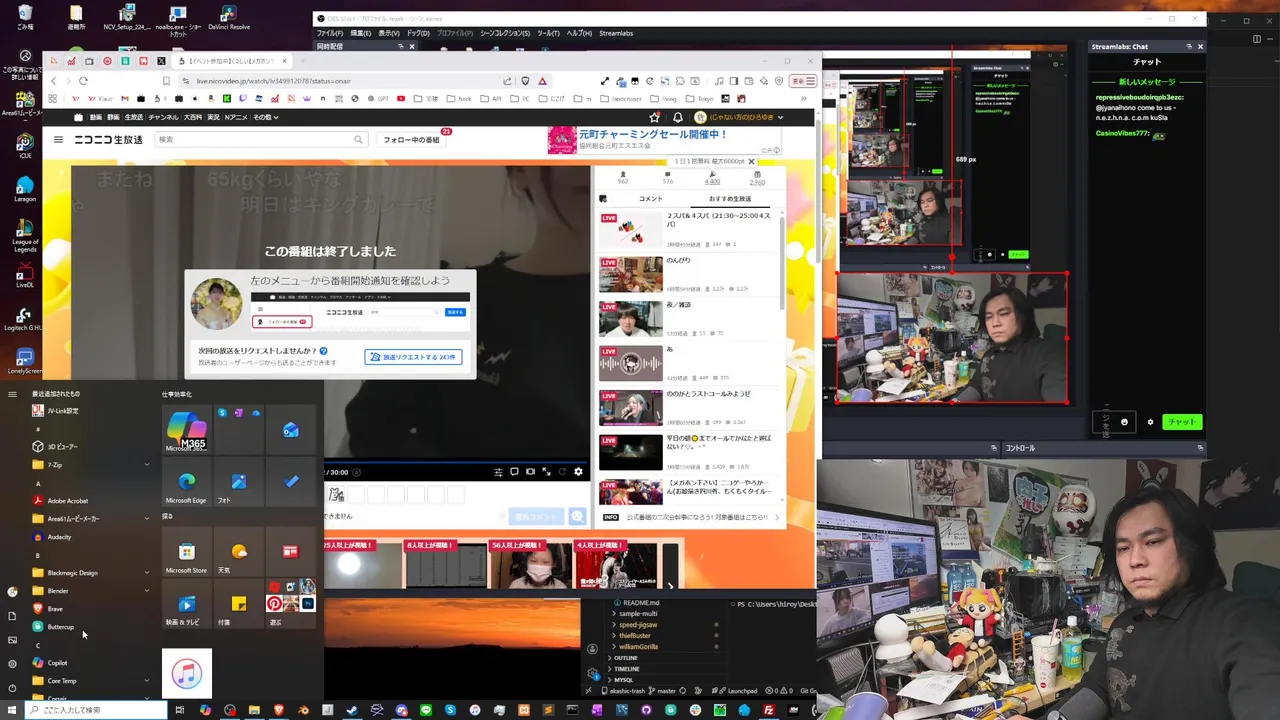Open the news tile beside 天気

290,552
